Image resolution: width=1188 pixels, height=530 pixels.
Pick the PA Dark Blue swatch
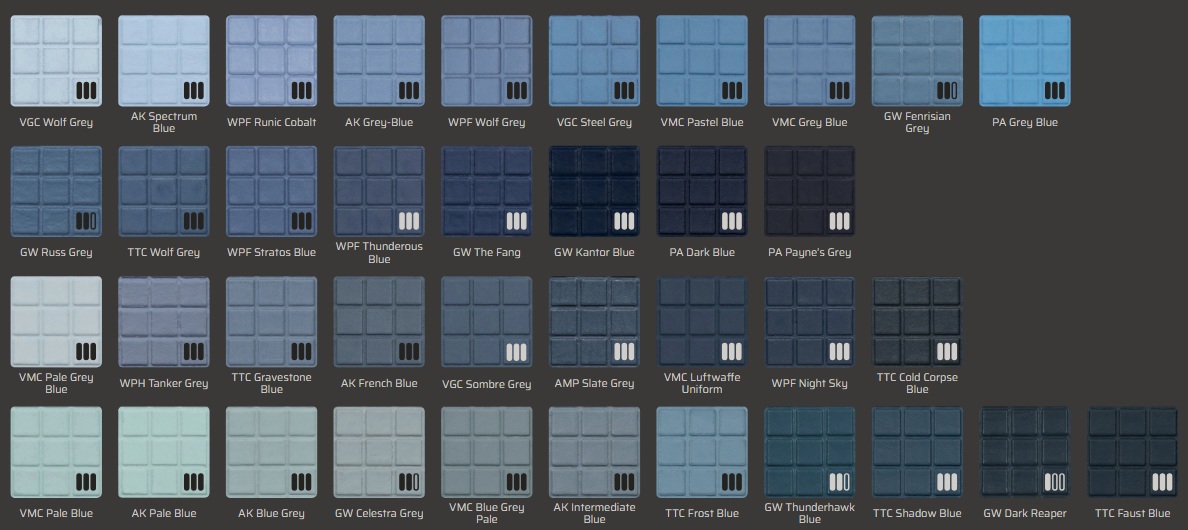702,192
